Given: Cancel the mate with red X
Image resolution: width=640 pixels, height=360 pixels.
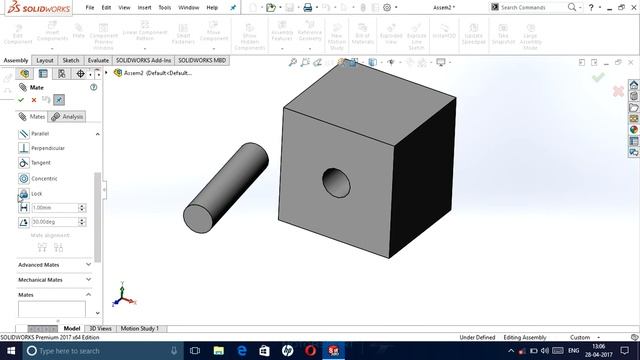Looking at the screenshot, I should pos(34,100).
